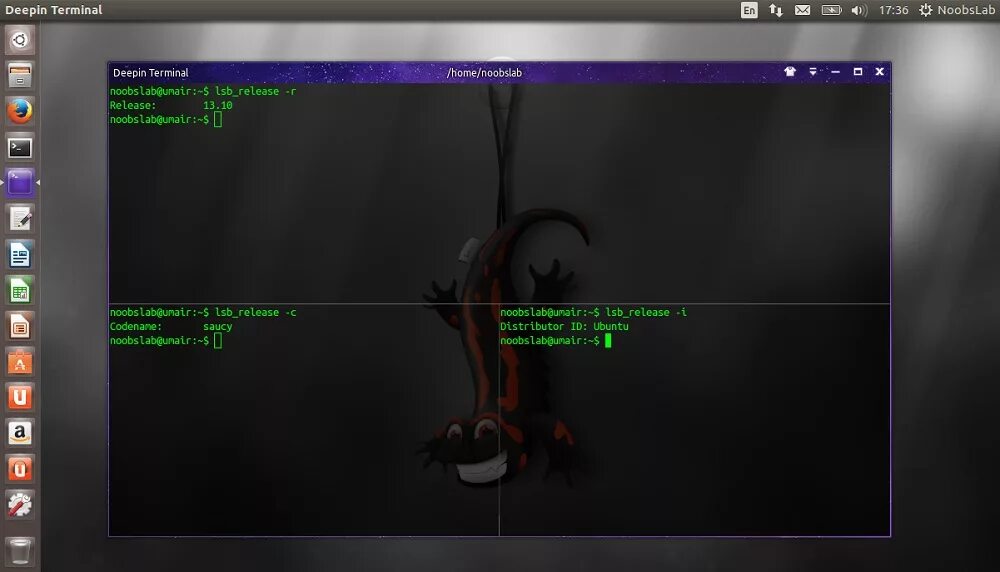Click the 17:36 clock in the panel
Viewport: 1000px width, 572px height.
893,10
